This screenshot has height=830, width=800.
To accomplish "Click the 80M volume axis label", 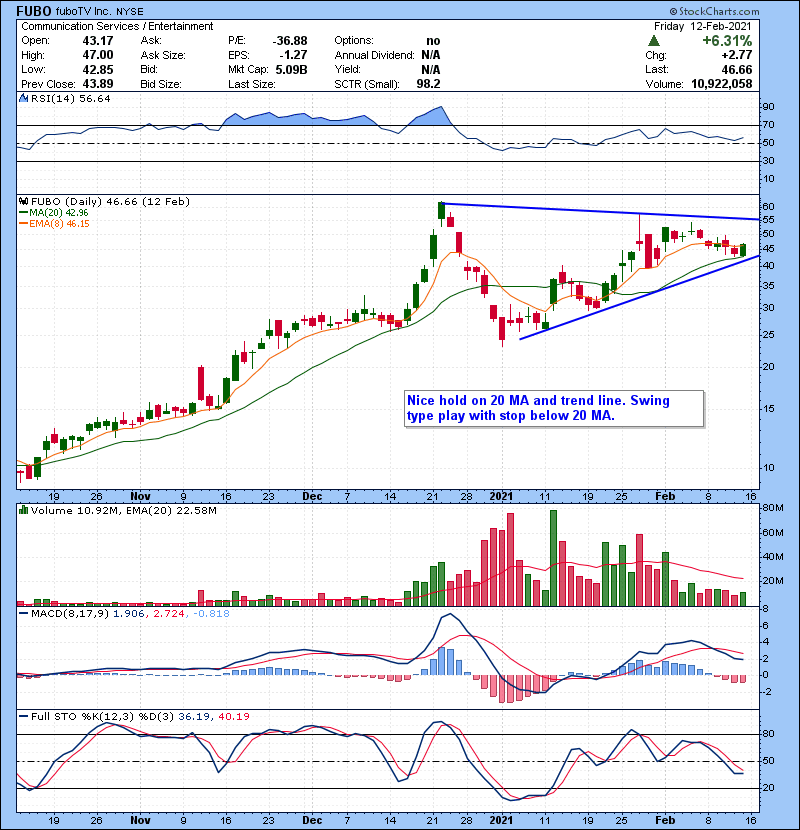I will click(772, 508).
